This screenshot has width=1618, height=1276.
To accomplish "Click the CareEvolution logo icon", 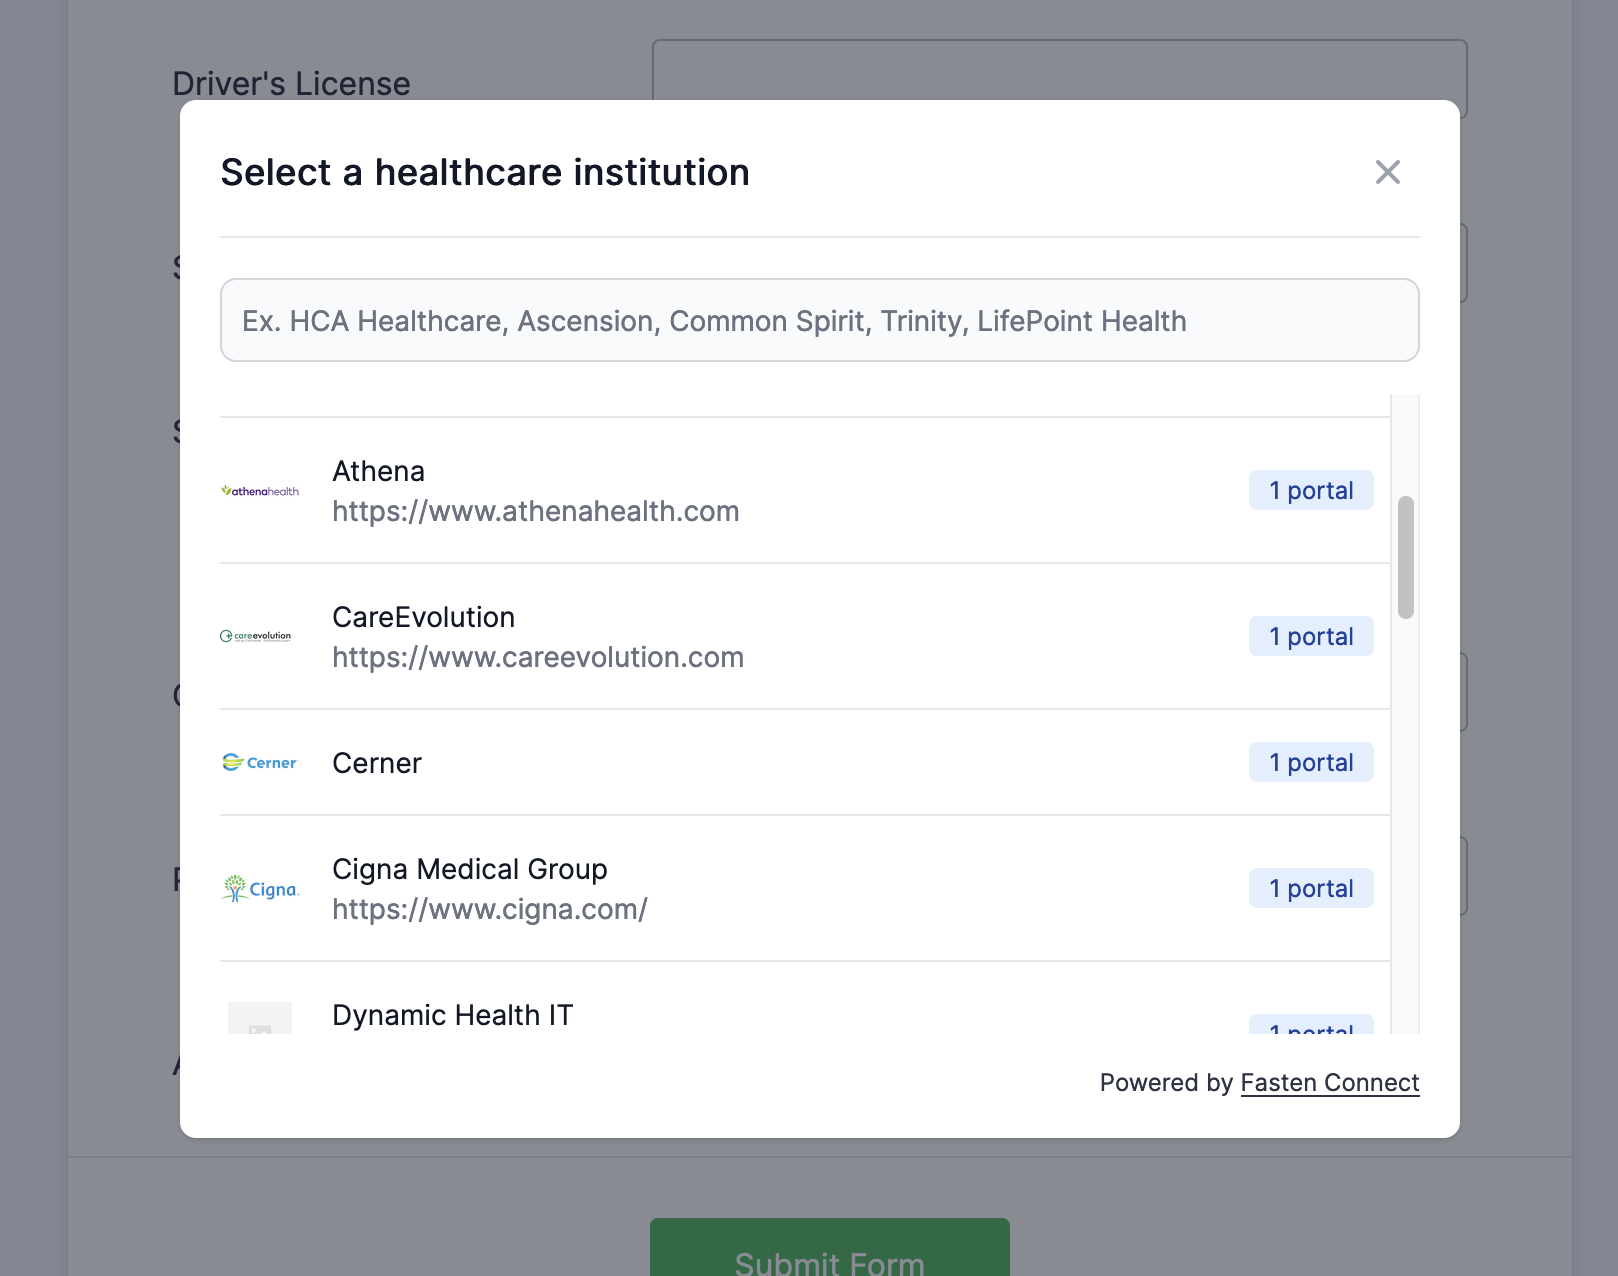I will (256, 636).
